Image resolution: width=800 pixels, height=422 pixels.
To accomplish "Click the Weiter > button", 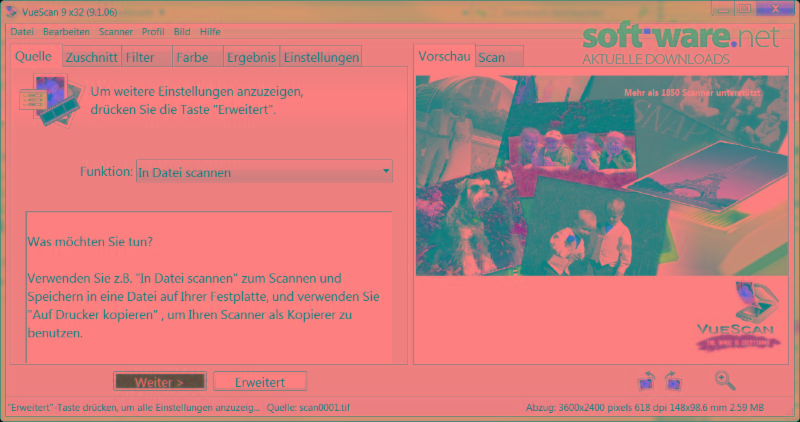I will (x=160, y=382).
